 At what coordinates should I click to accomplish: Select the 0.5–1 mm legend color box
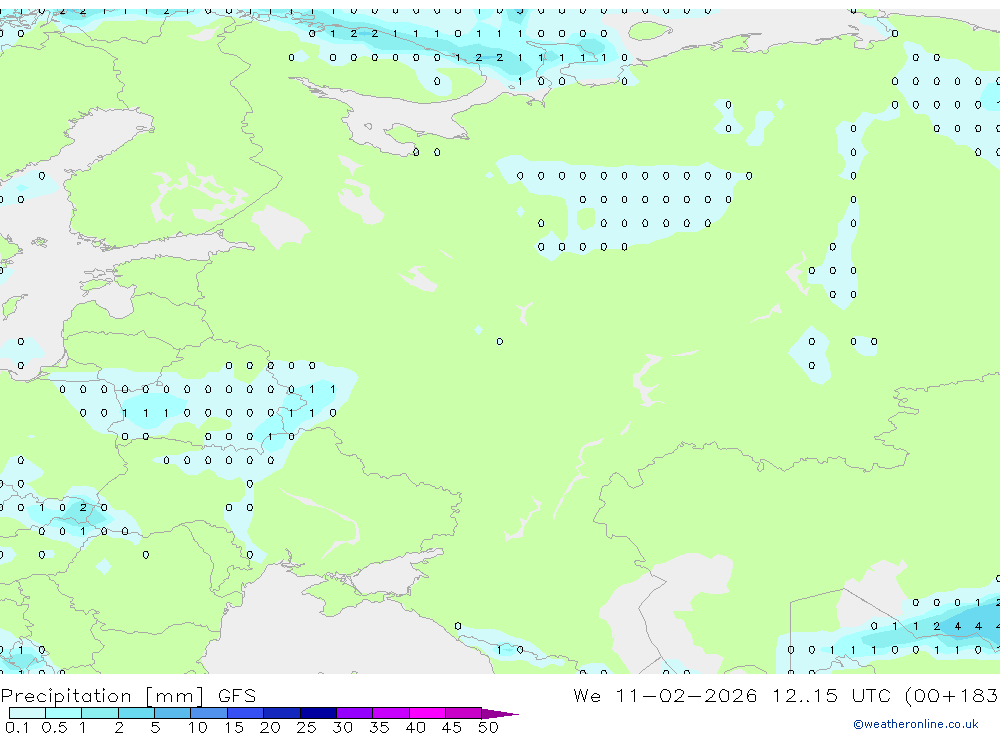point(64,713)
